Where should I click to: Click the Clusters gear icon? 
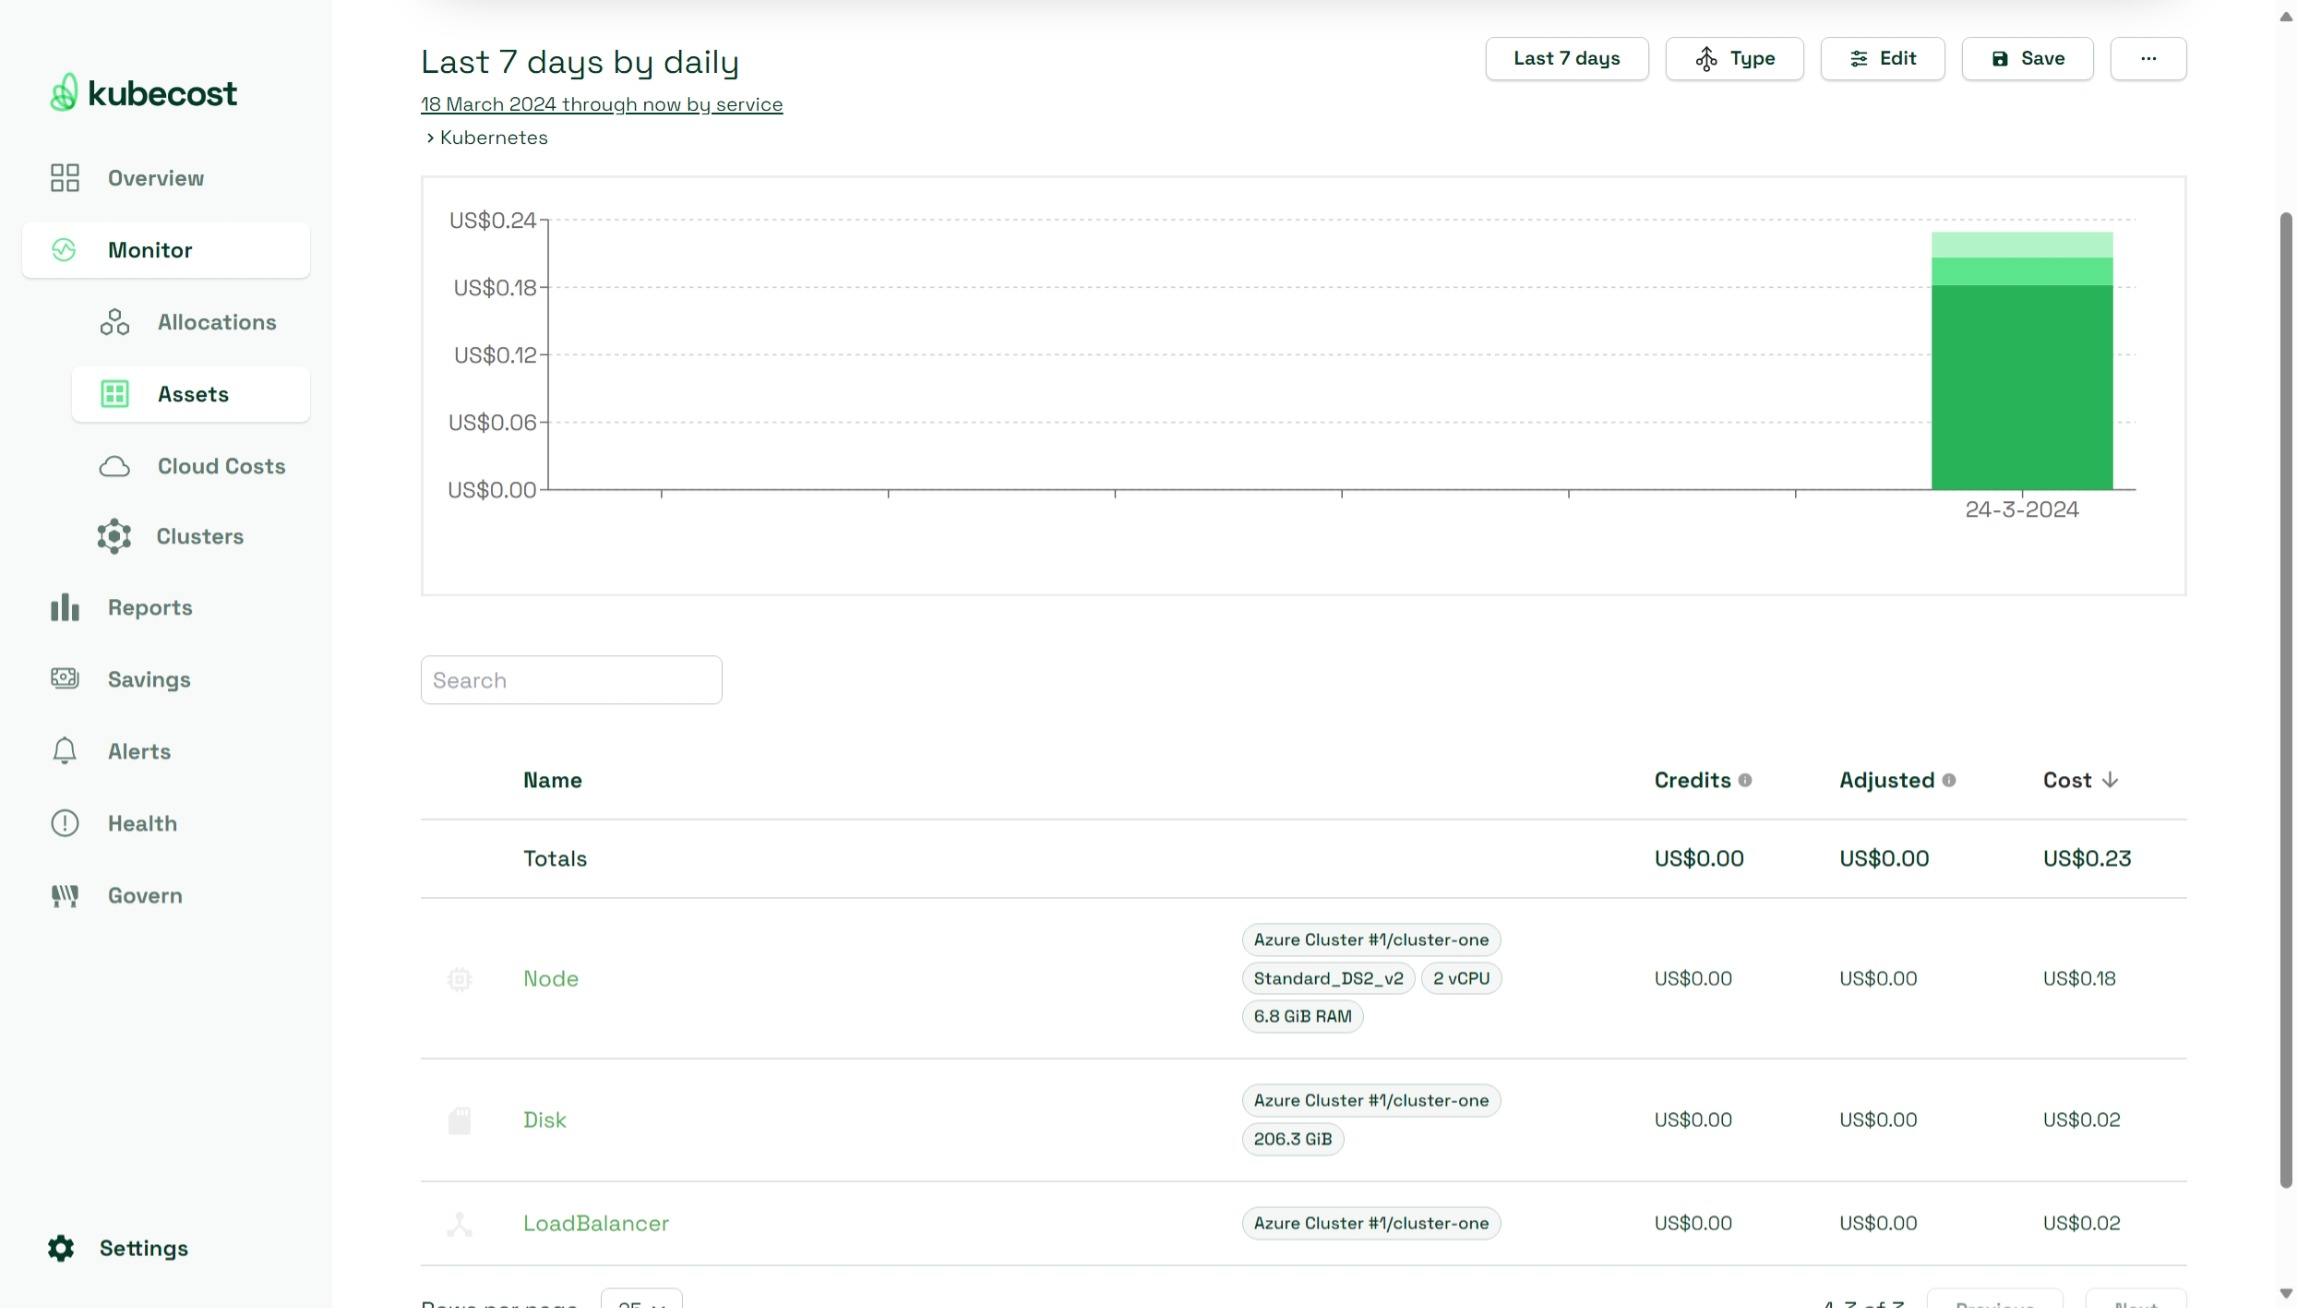pyautogui.click(x=113, y=536)
